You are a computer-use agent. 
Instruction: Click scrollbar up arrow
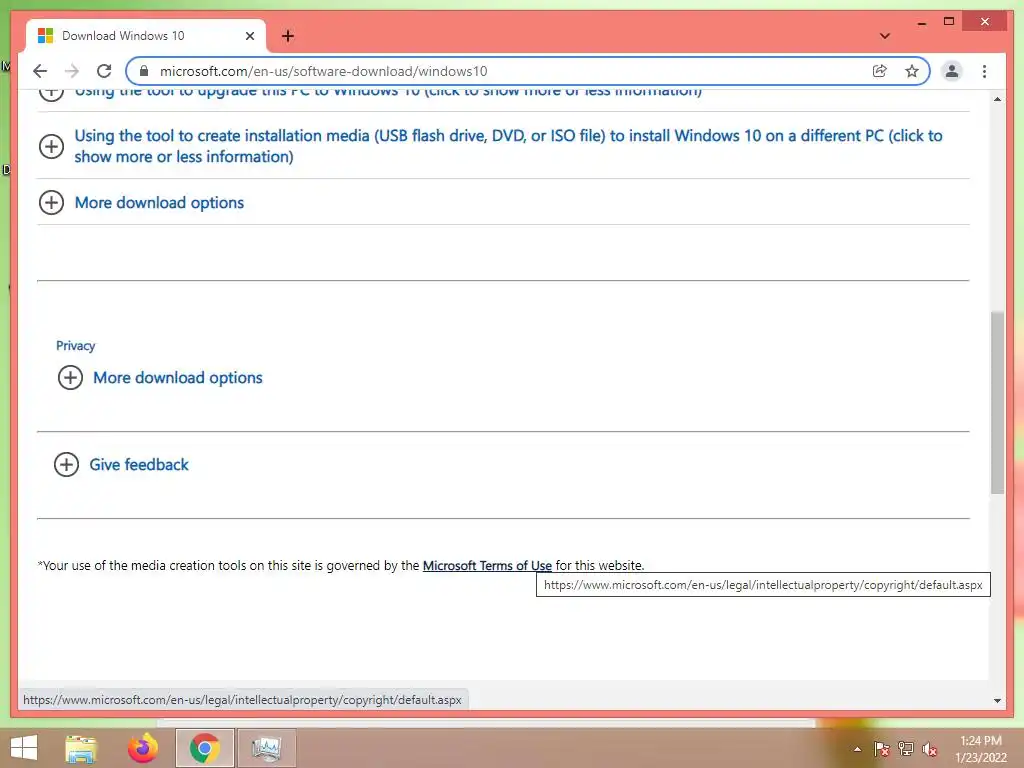997,99
